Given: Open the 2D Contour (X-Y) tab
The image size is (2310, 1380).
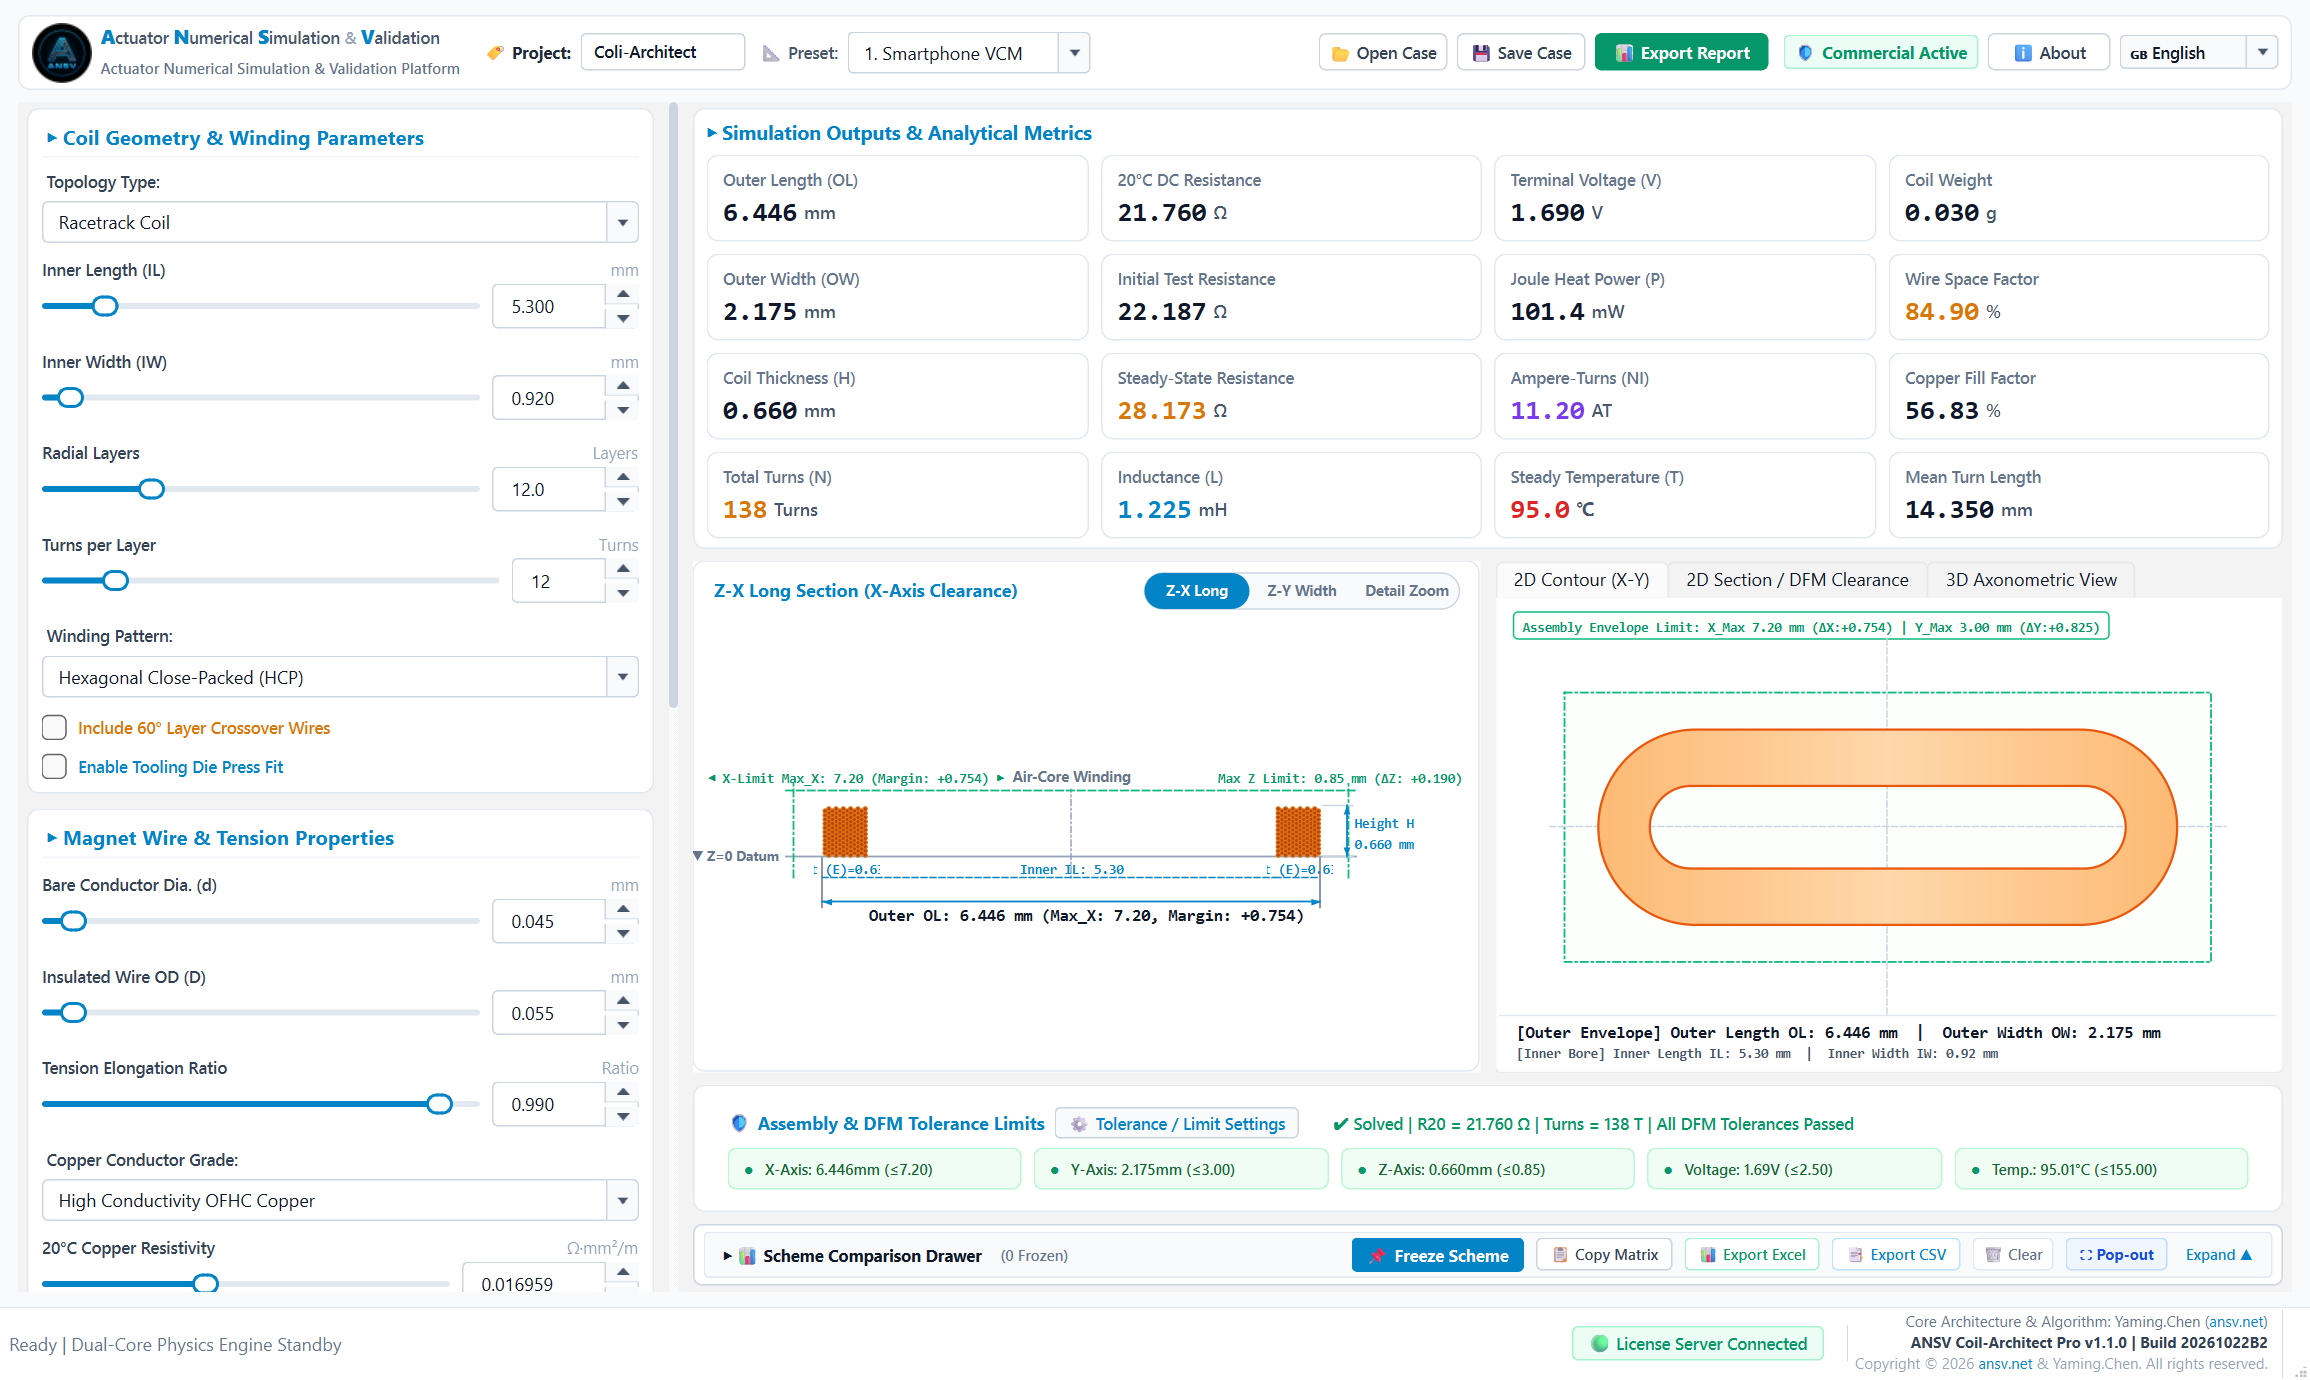Looking at the screenshot, I should 1581,580.
